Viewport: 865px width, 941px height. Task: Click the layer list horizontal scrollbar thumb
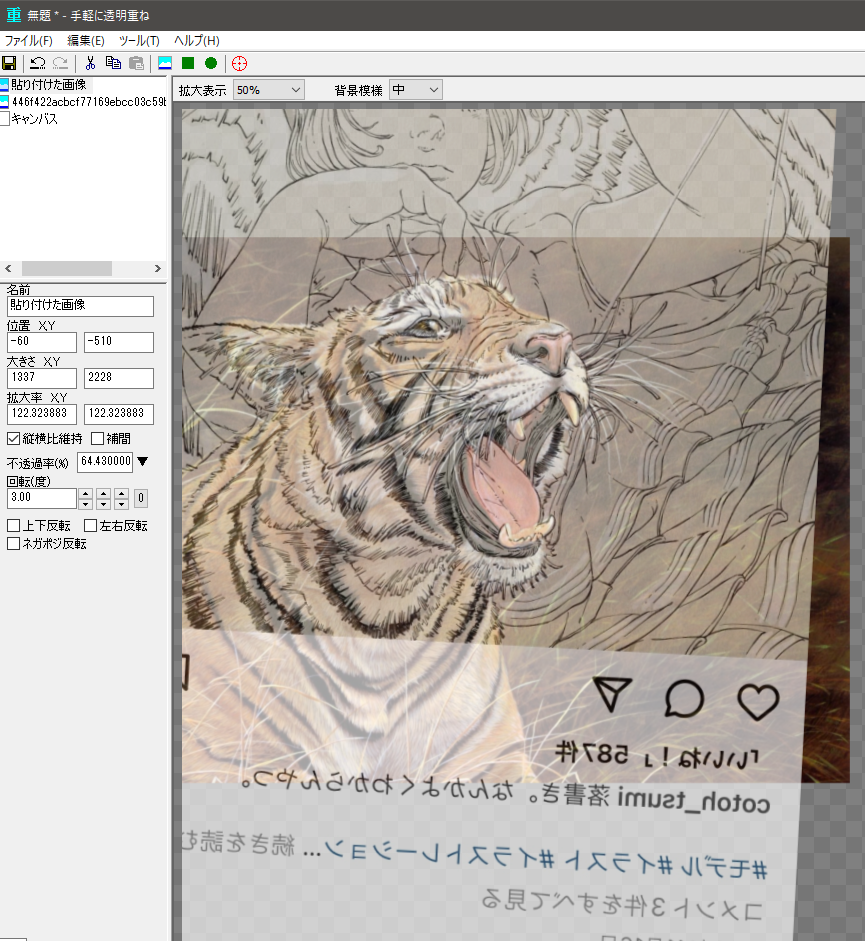(x=67, y=269)
